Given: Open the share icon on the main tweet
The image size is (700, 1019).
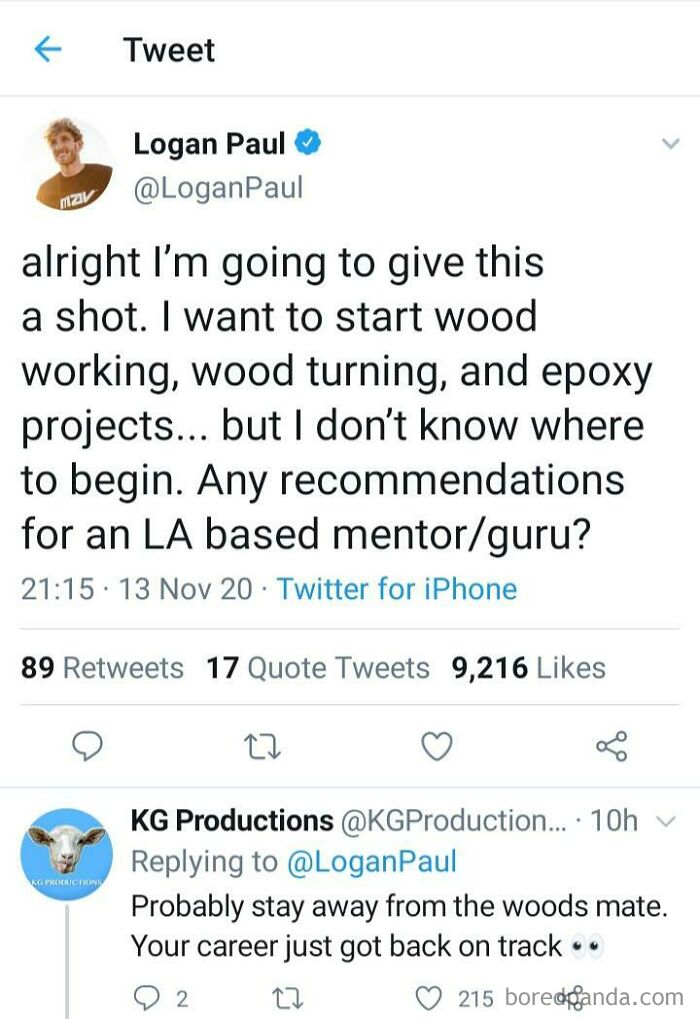Looking at the screenshot, I should 611,744.
